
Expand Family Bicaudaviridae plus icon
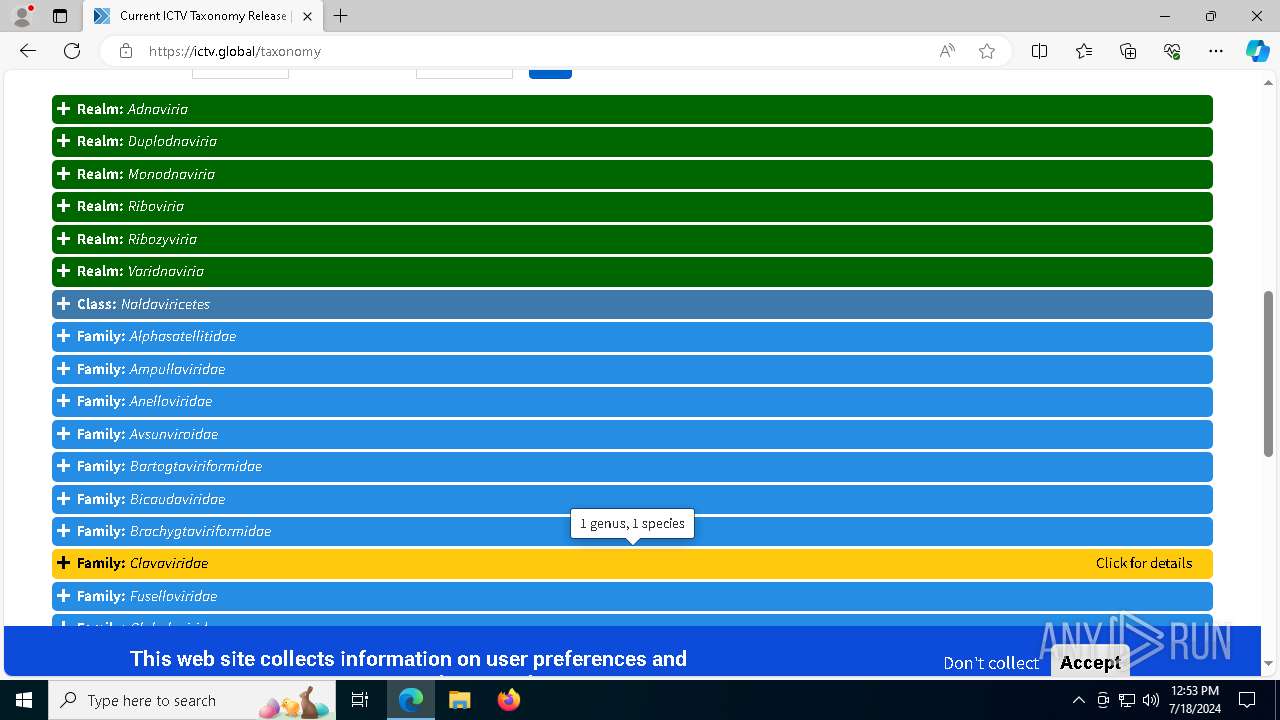click(x=64, y=499)
